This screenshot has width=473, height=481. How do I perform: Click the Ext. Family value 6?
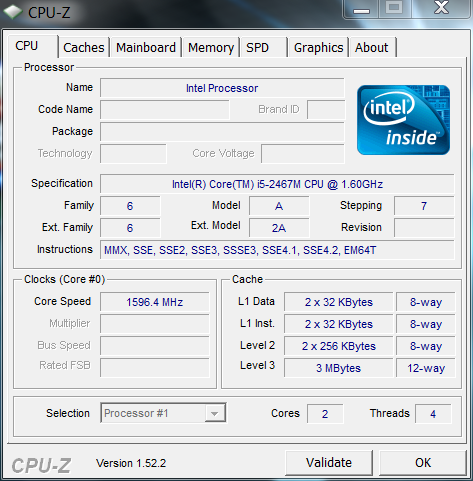(x=130, y=228)
